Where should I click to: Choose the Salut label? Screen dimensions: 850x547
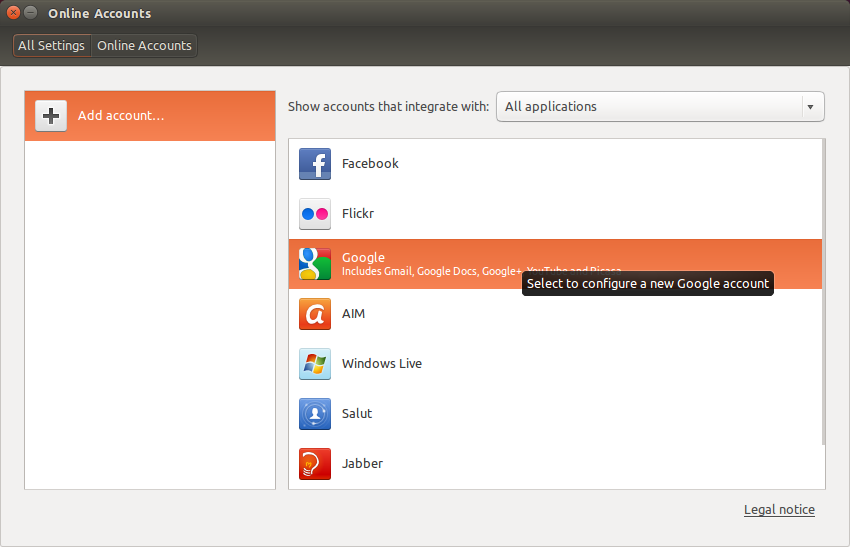(x=357, y=414)
